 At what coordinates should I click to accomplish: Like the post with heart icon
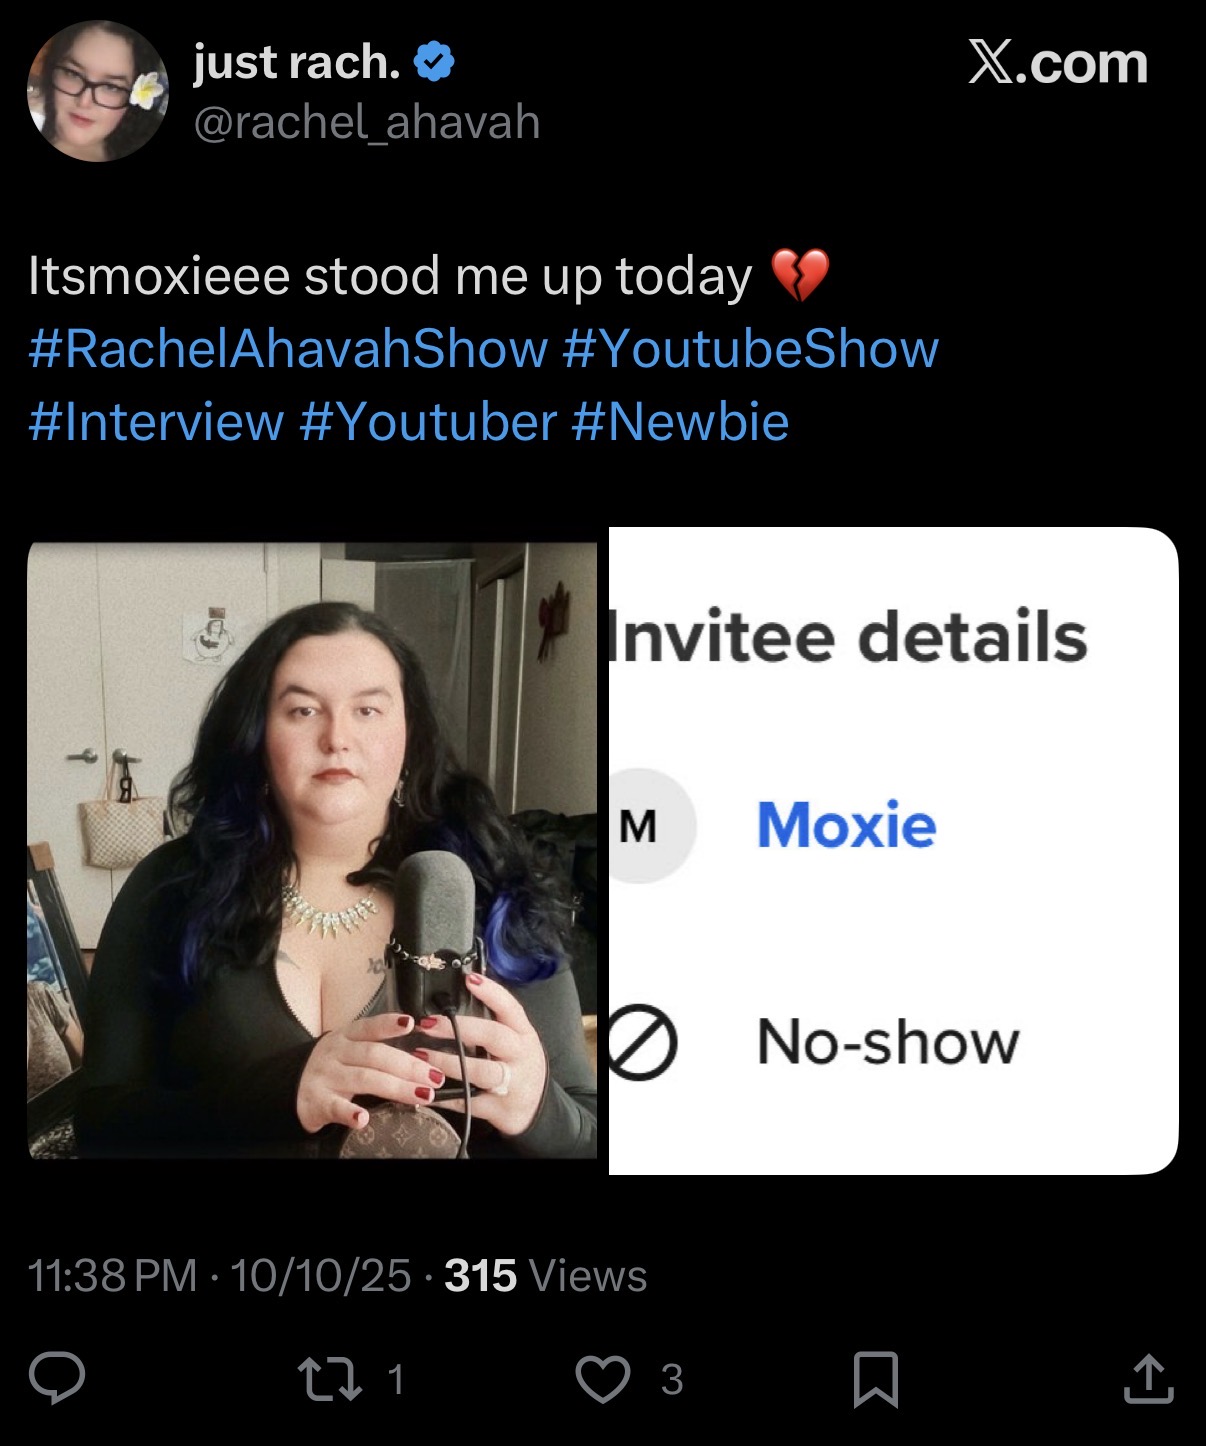click(x=604, y=1379)
